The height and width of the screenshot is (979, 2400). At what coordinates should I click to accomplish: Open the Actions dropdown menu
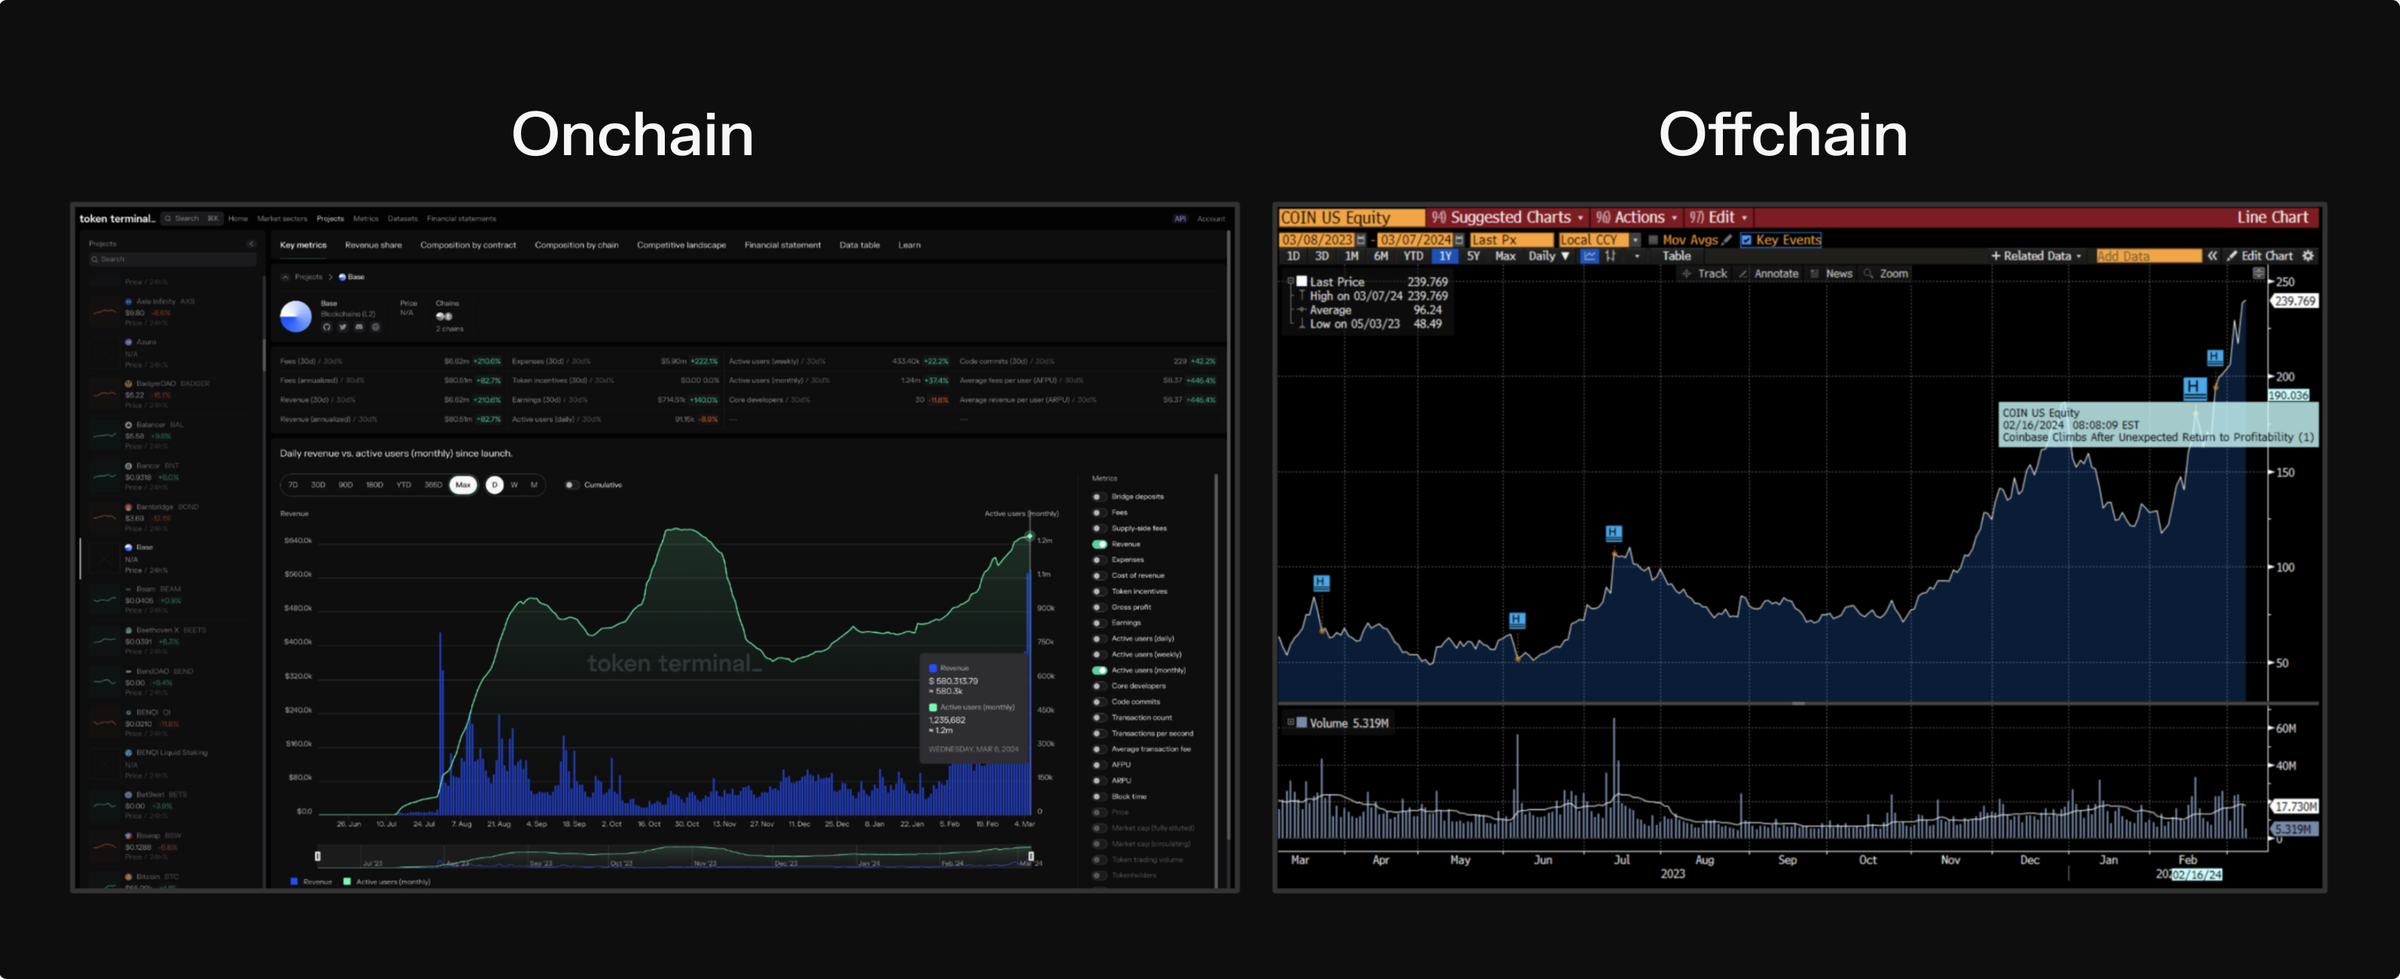tap(1637, 218)
